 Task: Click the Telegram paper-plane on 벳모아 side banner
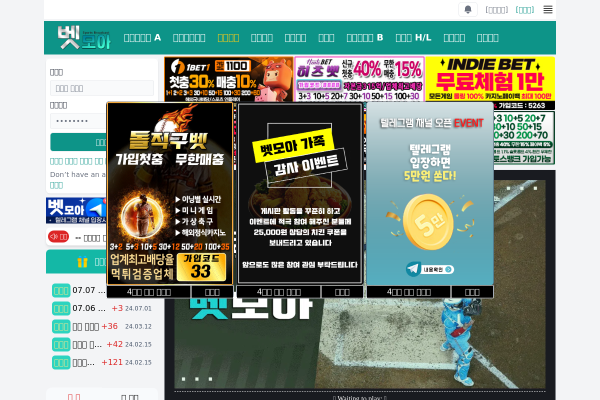[96, 209]
